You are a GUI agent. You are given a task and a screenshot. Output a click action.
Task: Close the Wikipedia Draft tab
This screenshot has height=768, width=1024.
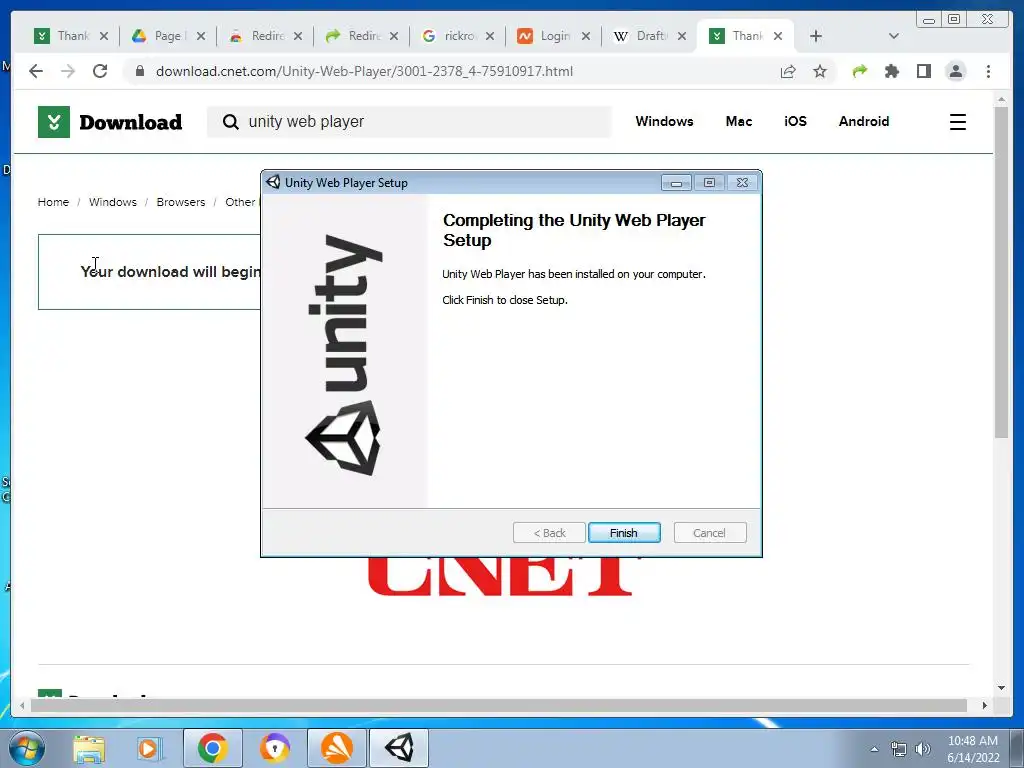coord(682,36)
